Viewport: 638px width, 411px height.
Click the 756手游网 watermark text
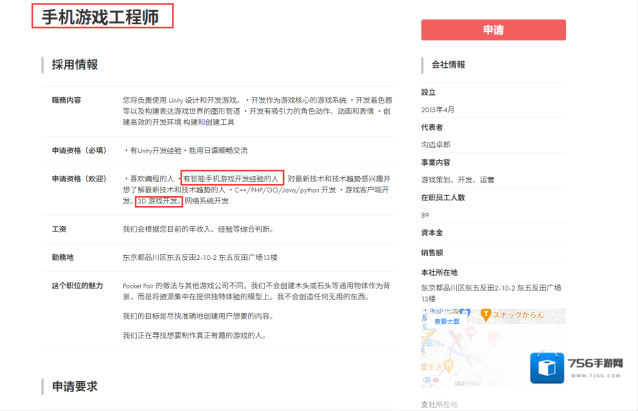598,361
